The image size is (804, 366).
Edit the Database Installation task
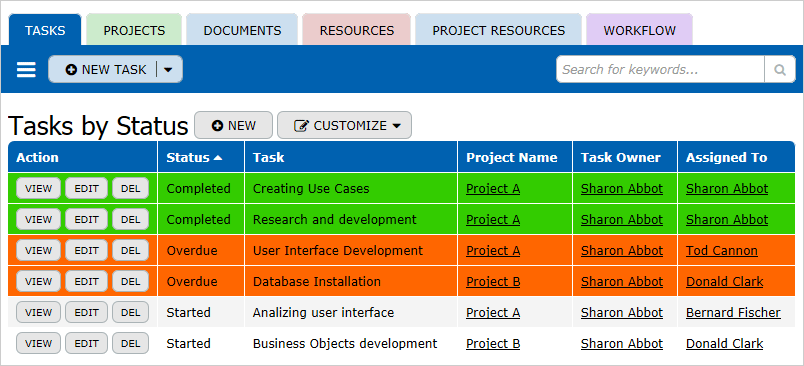click(86, 281)
